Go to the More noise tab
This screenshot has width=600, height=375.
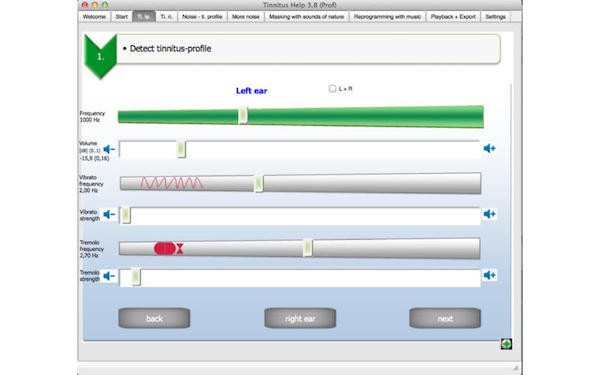click(246, 17)
